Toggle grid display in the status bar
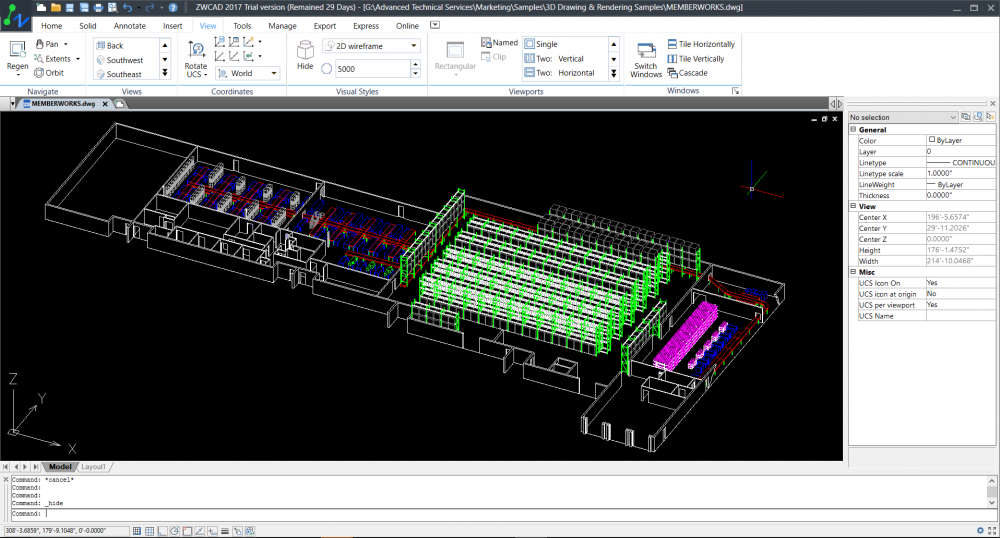Image resolution: width=1000 pixels, height=538 pixels. click(149, 531)
